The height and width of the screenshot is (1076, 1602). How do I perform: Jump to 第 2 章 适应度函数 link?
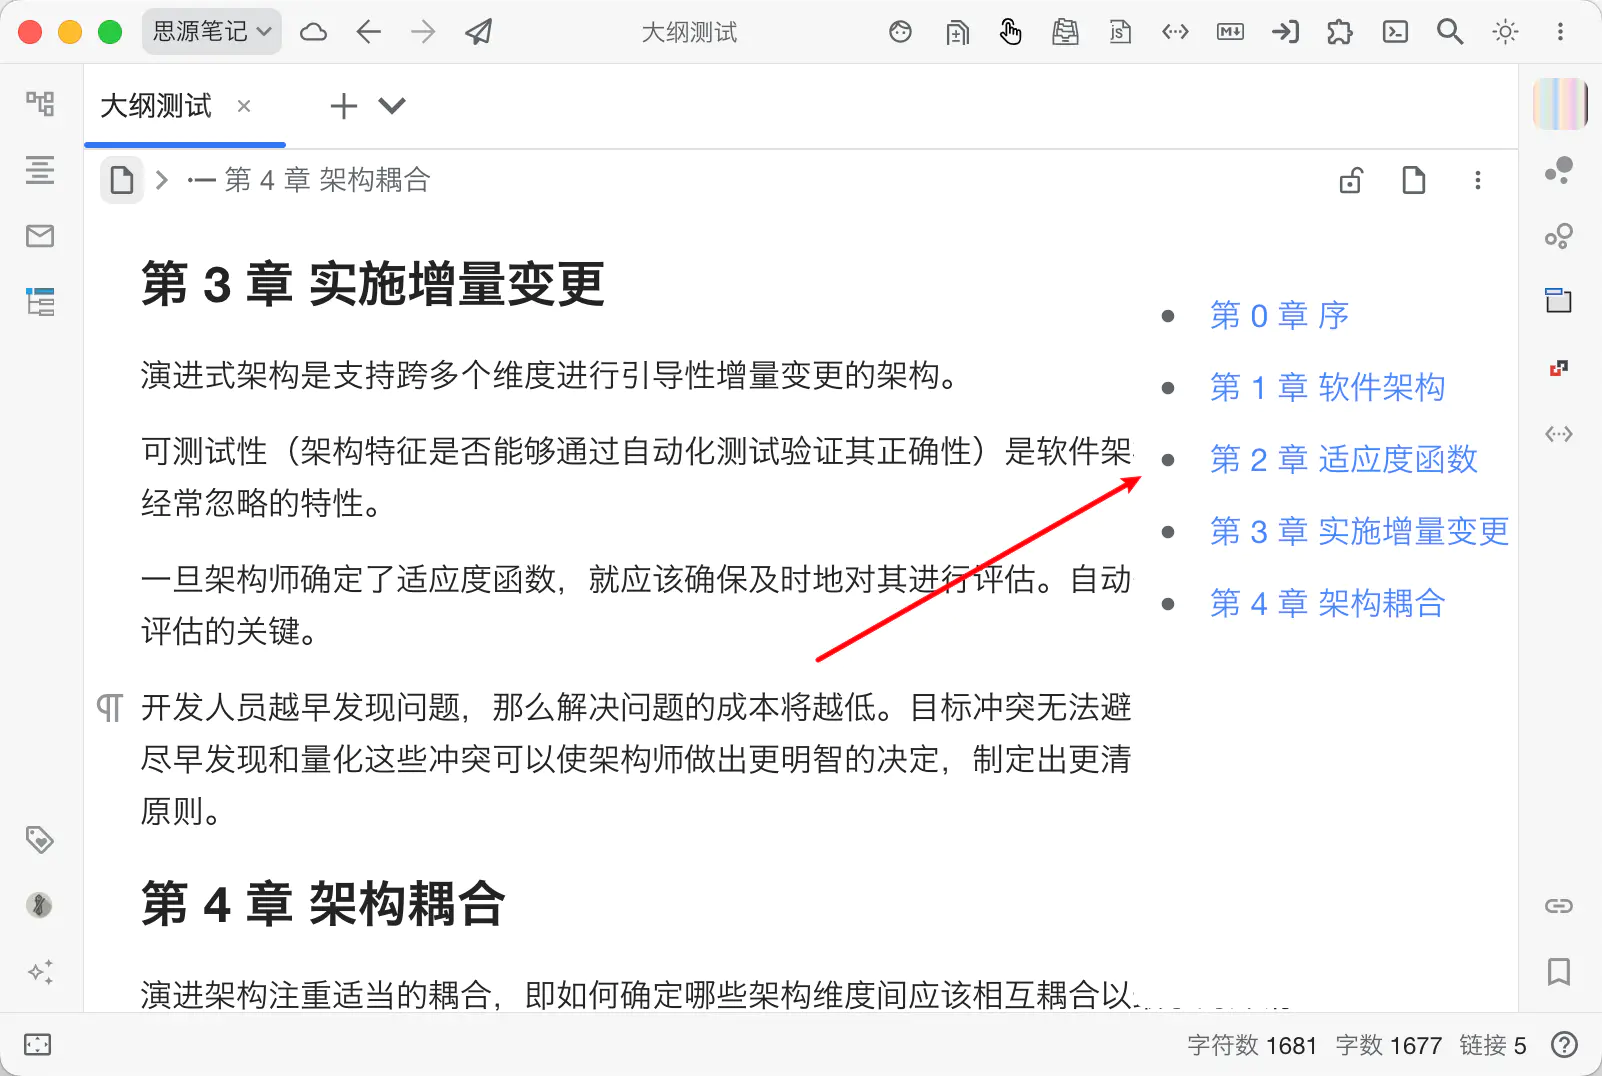1343,459
